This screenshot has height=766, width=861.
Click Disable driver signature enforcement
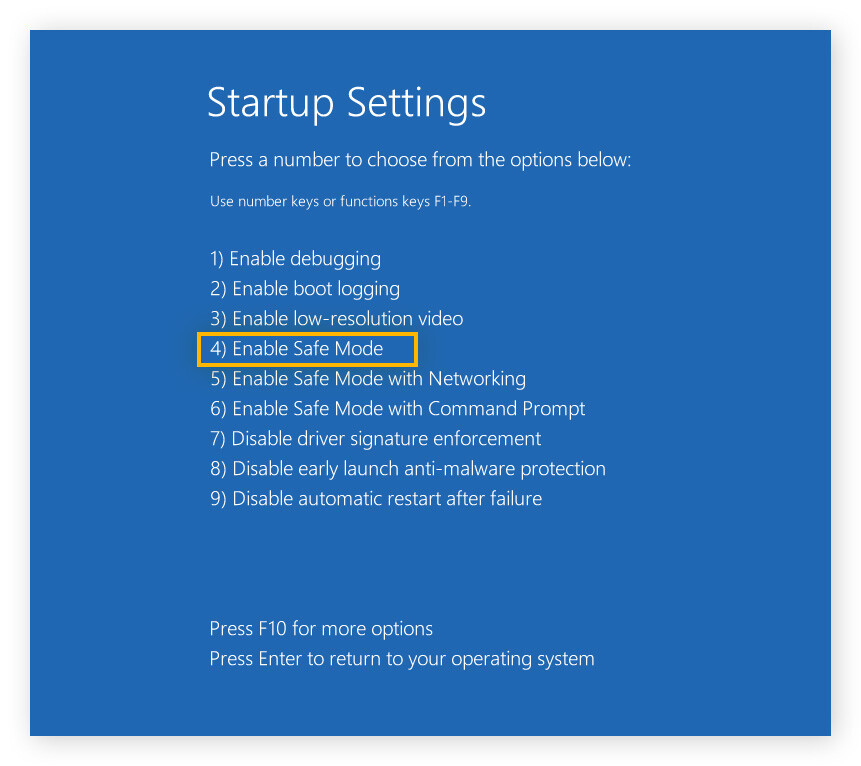pos(375,439)
